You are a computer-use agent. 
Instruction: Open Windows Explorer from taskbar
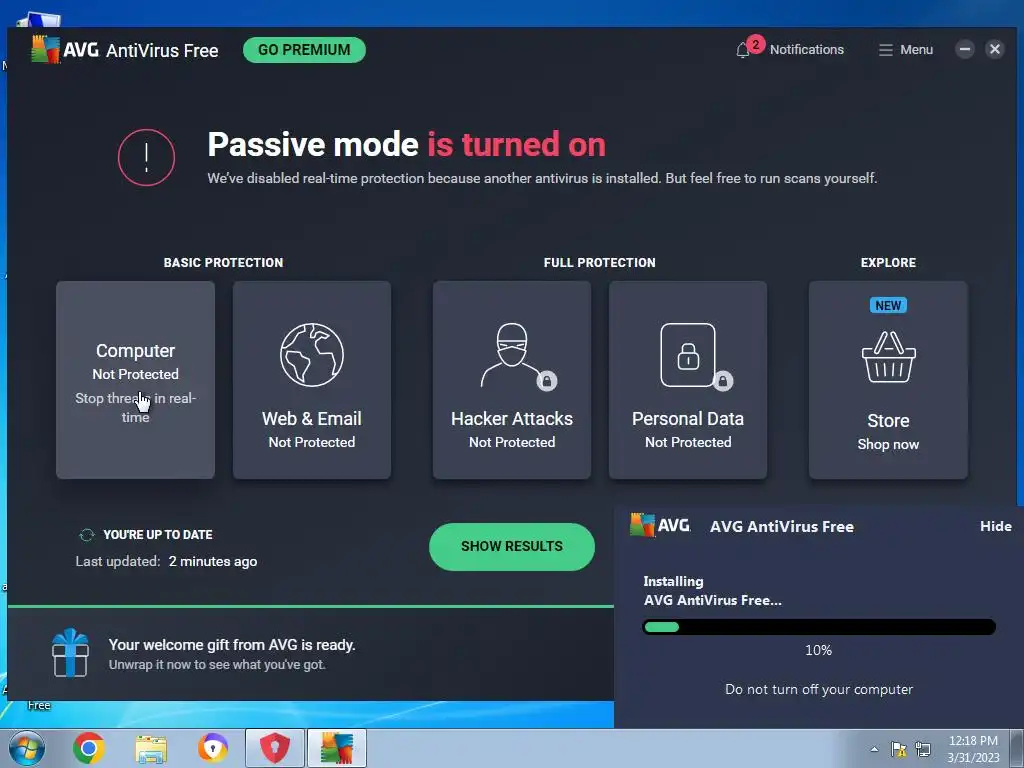(x=151, y=749)
